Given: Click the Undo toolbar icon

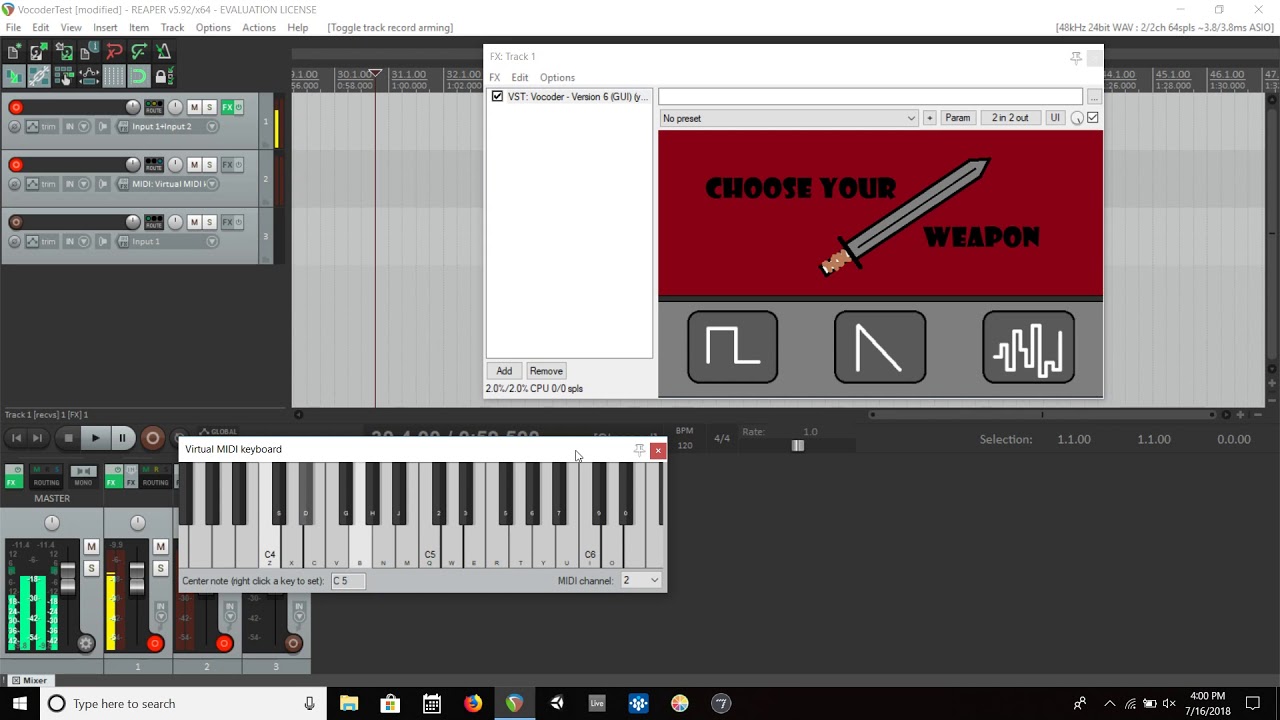Looking at the screenshot, I should [x=113, y=52].
